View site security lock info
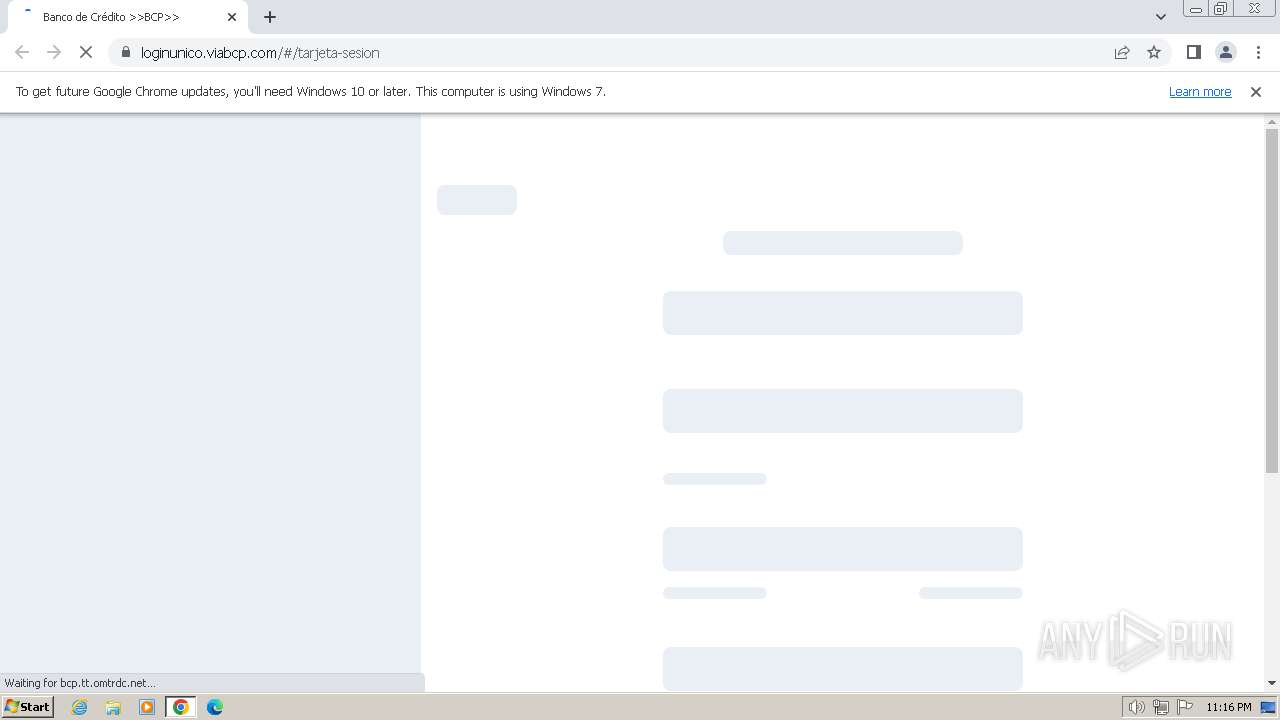Screen dimensions: 1280x720 click(x=126, y=52)
